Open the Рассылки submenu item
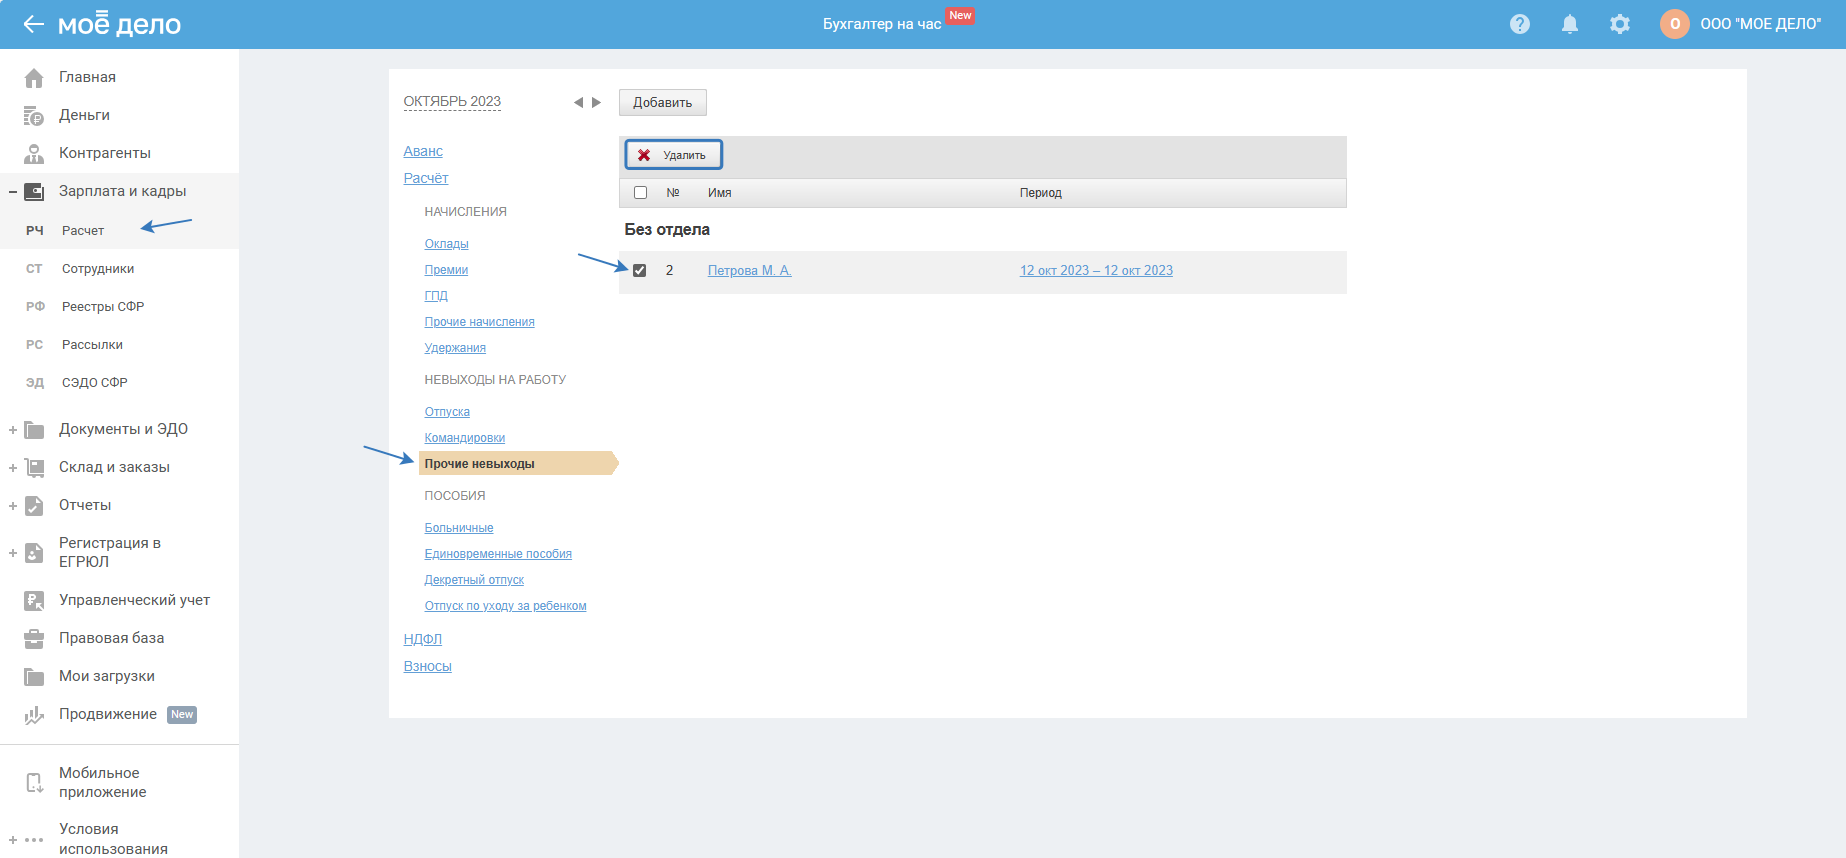 92,345
